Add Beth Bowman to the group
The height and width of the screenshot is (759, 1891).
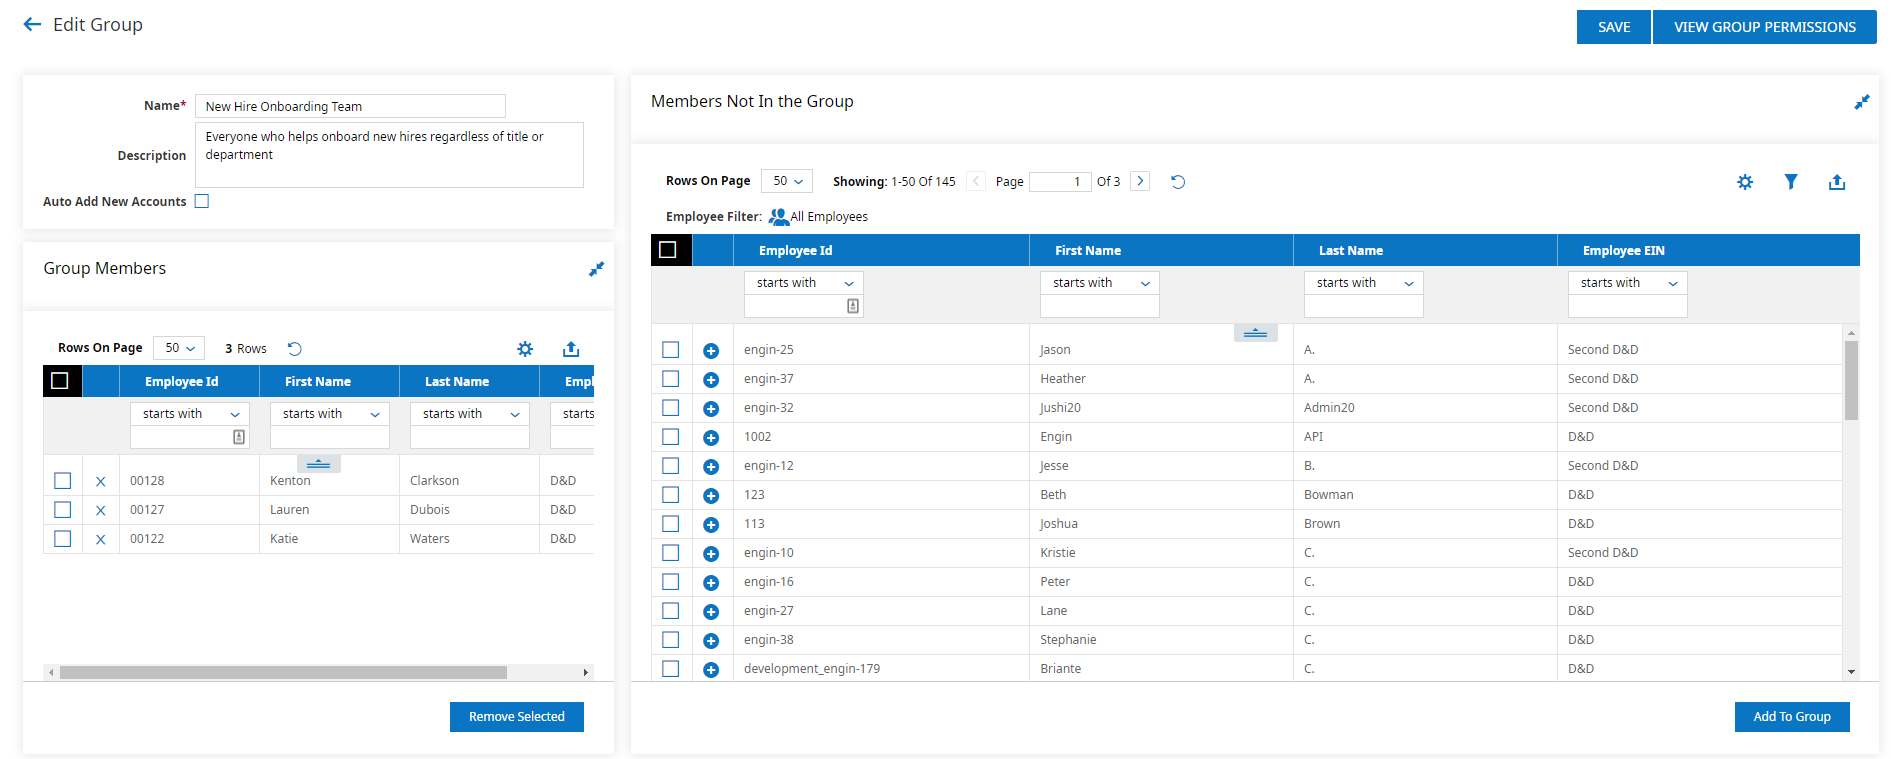coord(711,495)
